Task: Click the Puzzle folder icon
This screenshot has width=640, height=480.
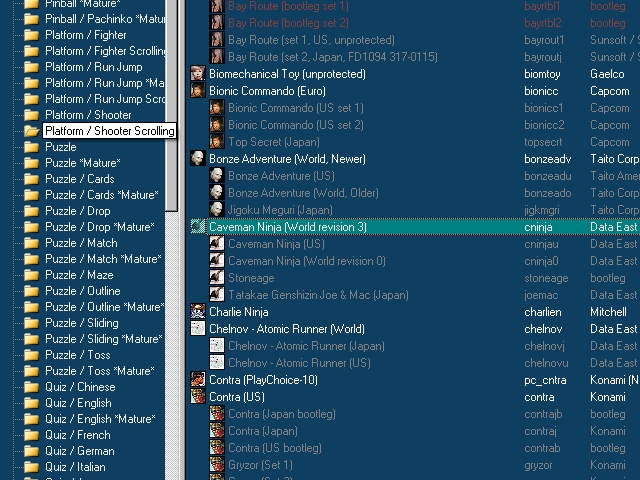Action: tap(31, 147)
